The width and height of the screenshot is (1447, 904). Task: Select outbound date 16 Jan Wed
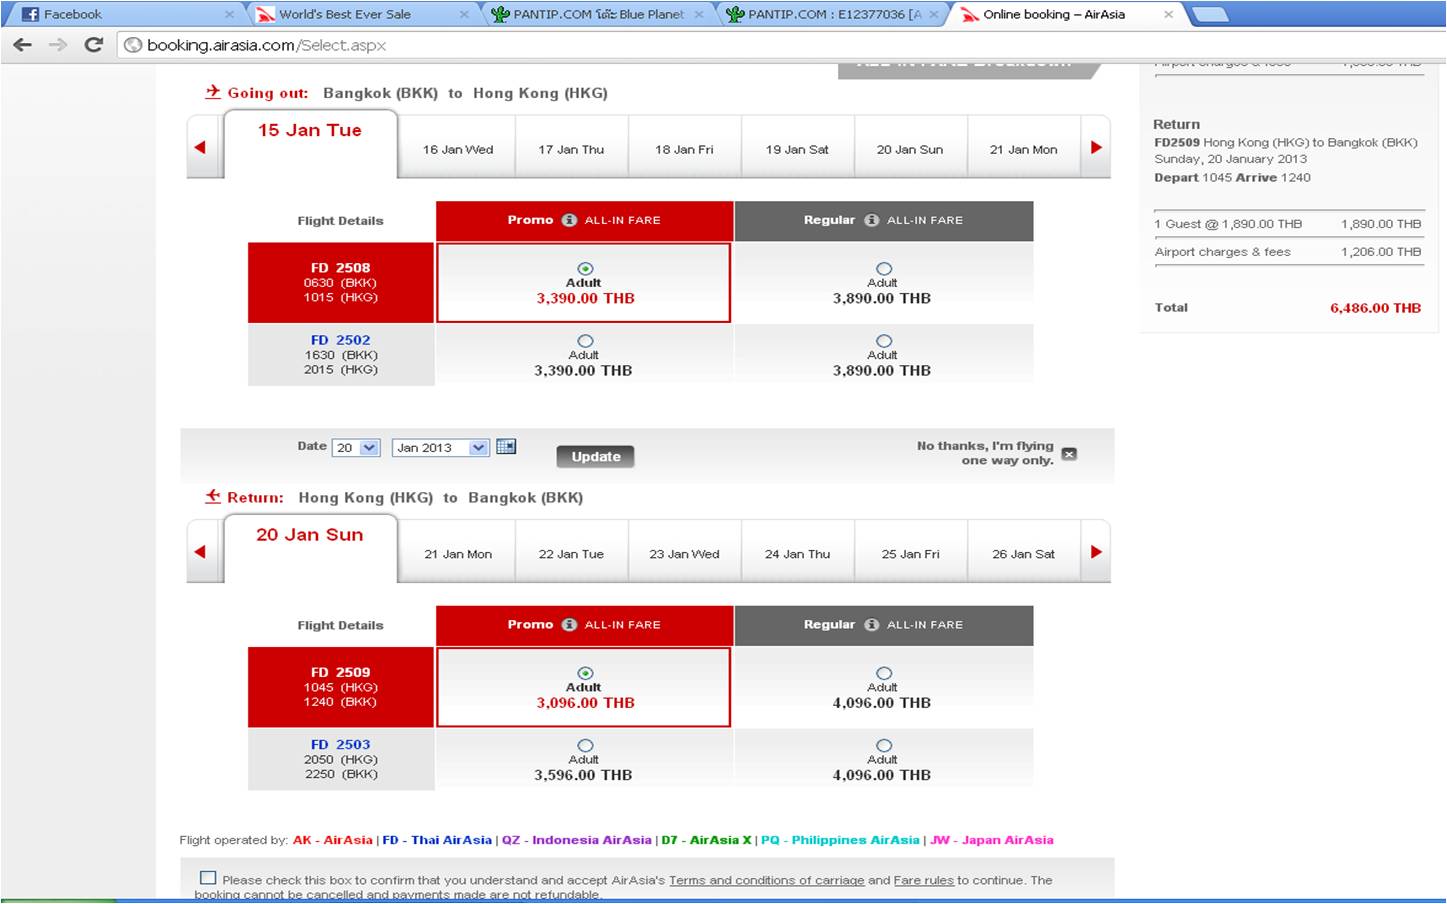pyautogui.click(x=458, y=149)
